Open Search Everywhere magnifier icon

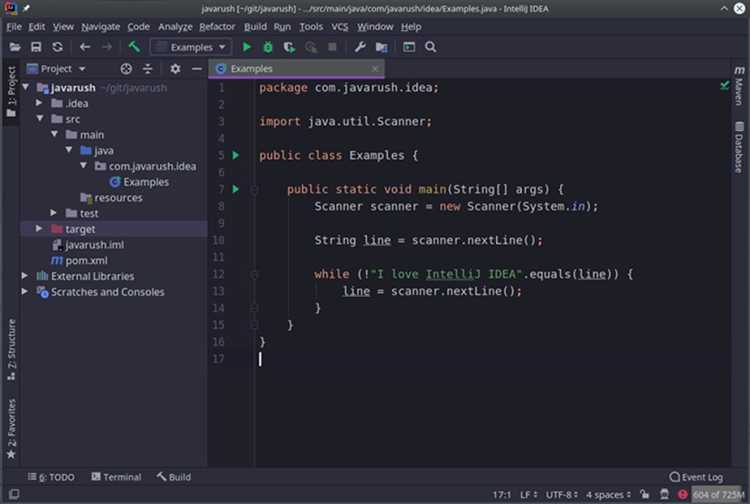430,47
